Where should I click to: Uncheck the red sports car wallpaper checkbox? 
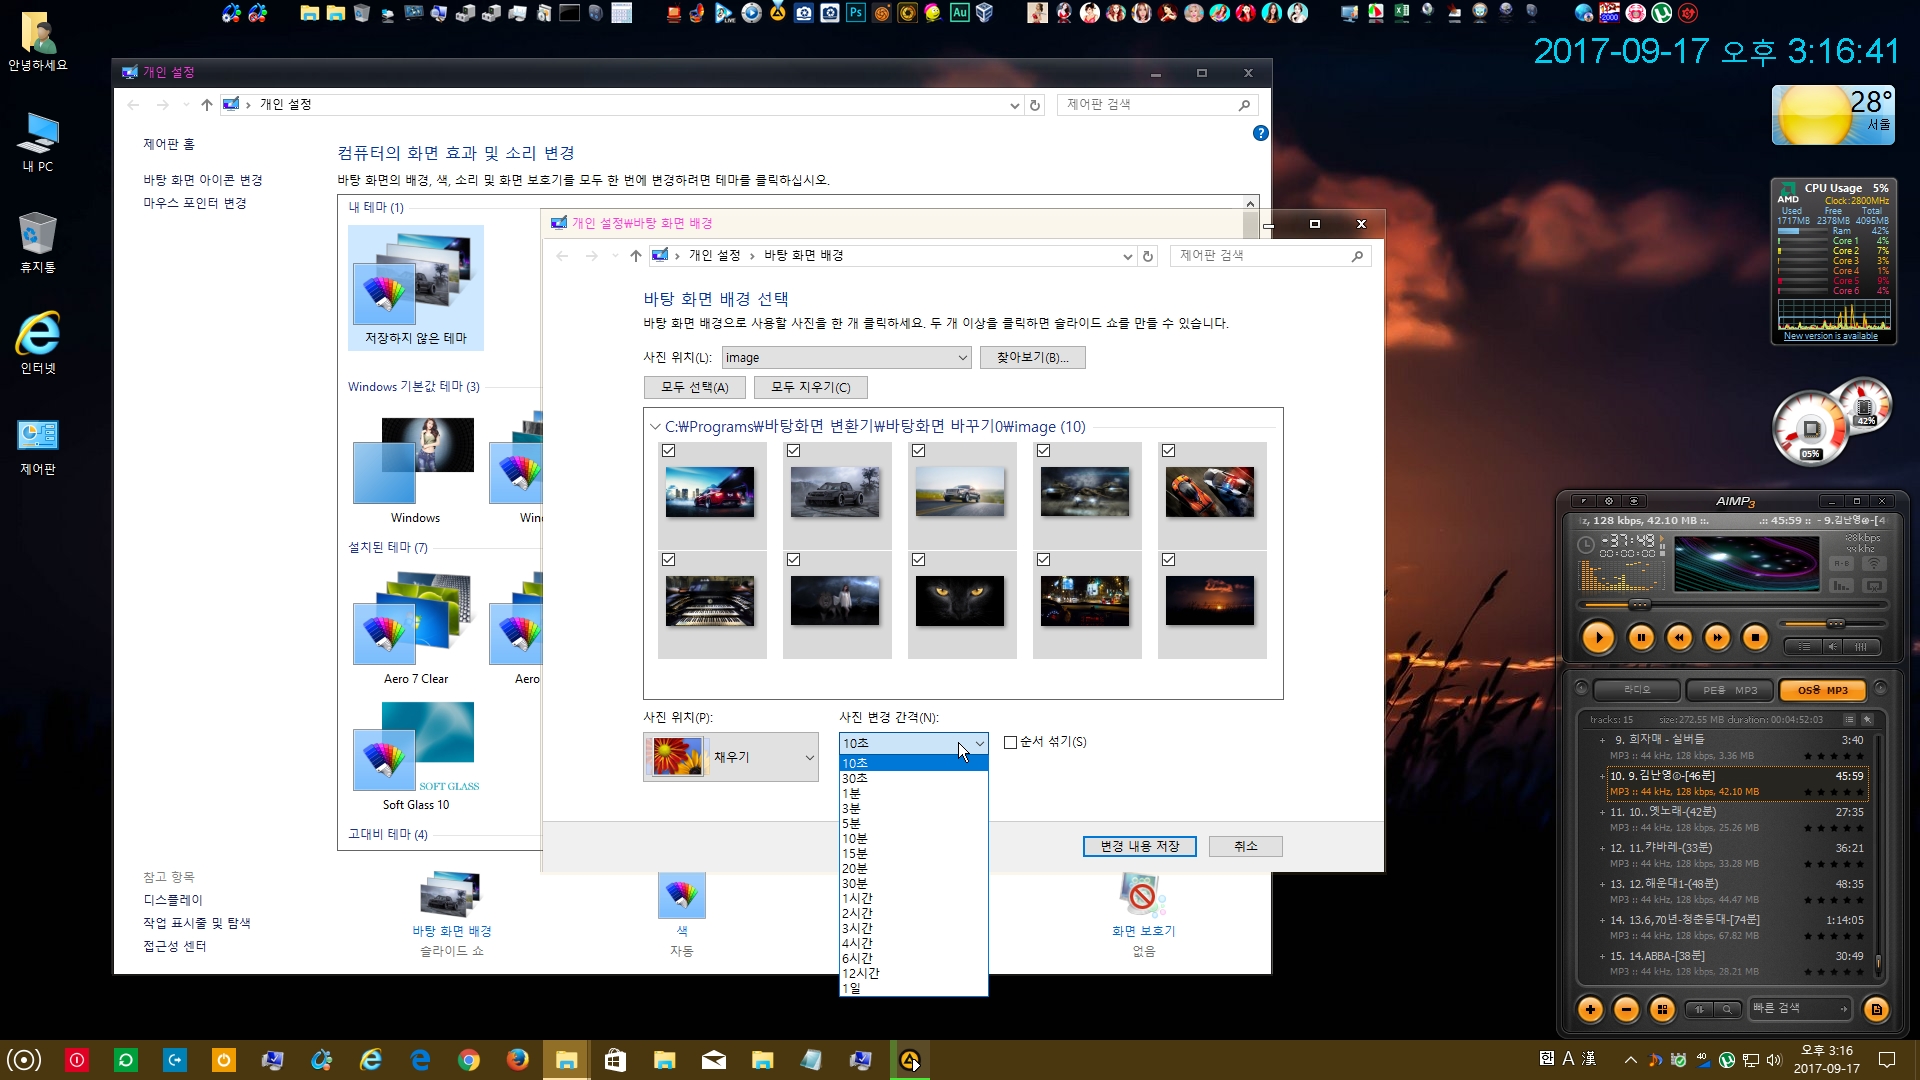coord(668,451)
